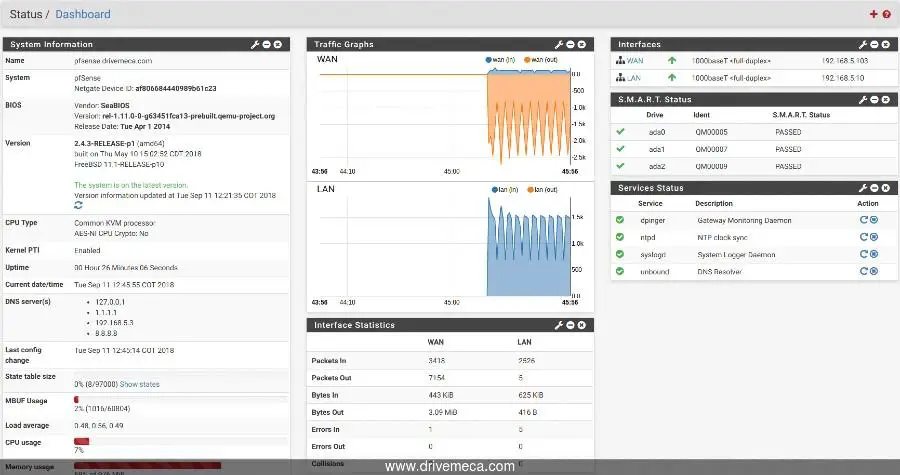This screenshot has width=900, height=475.
Task: Click the unbound running status icon
Action: [620, 271]
